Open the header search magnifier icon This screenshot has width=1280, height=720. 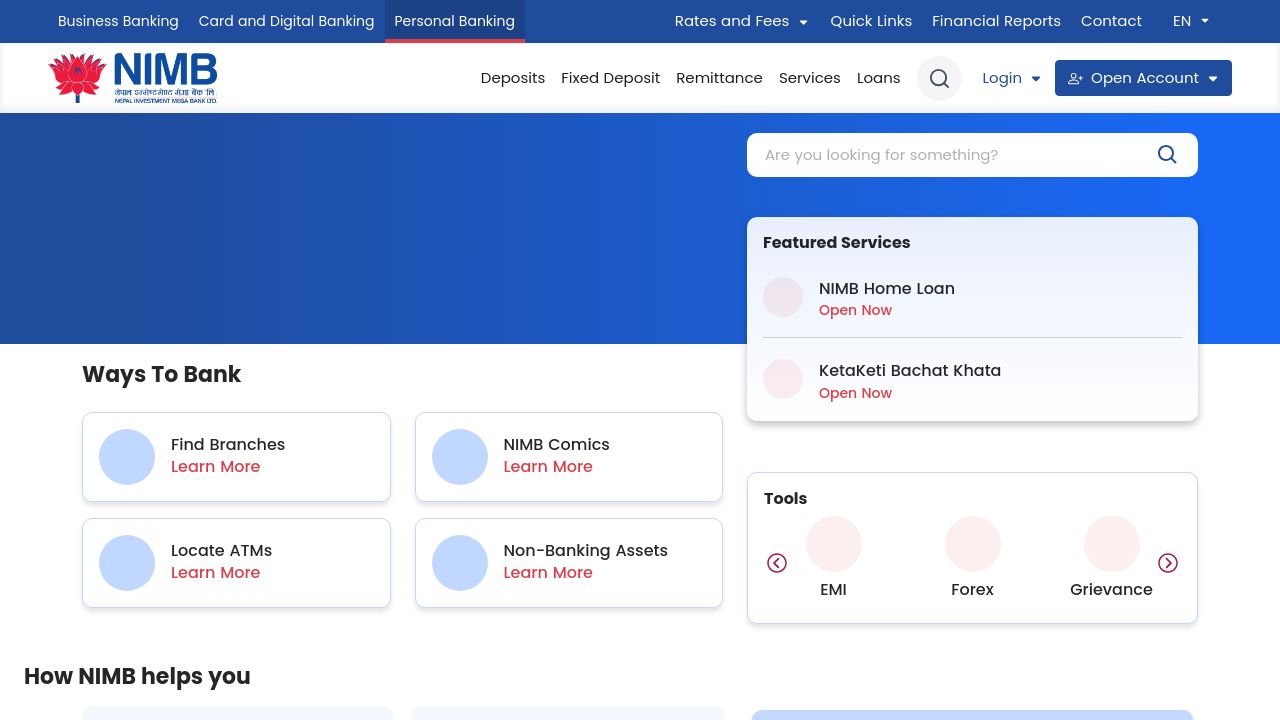tap(939, 78)
